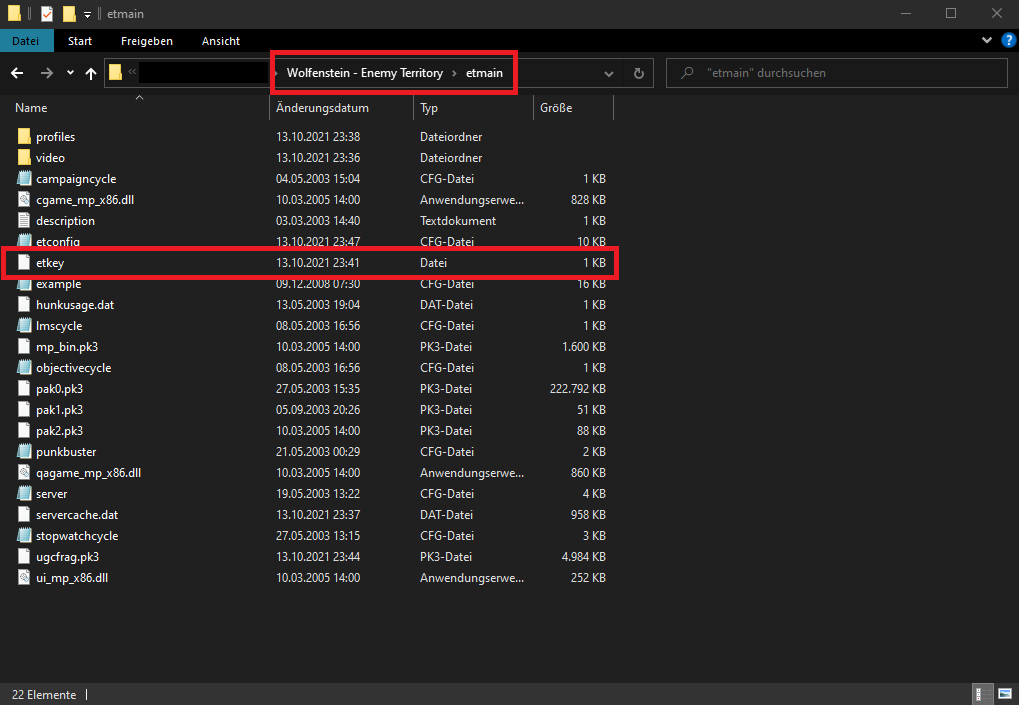Open recent locations dropdown arrow
Image resolution: width=1019 pixels, height=705 pixels.
[70, 73]
